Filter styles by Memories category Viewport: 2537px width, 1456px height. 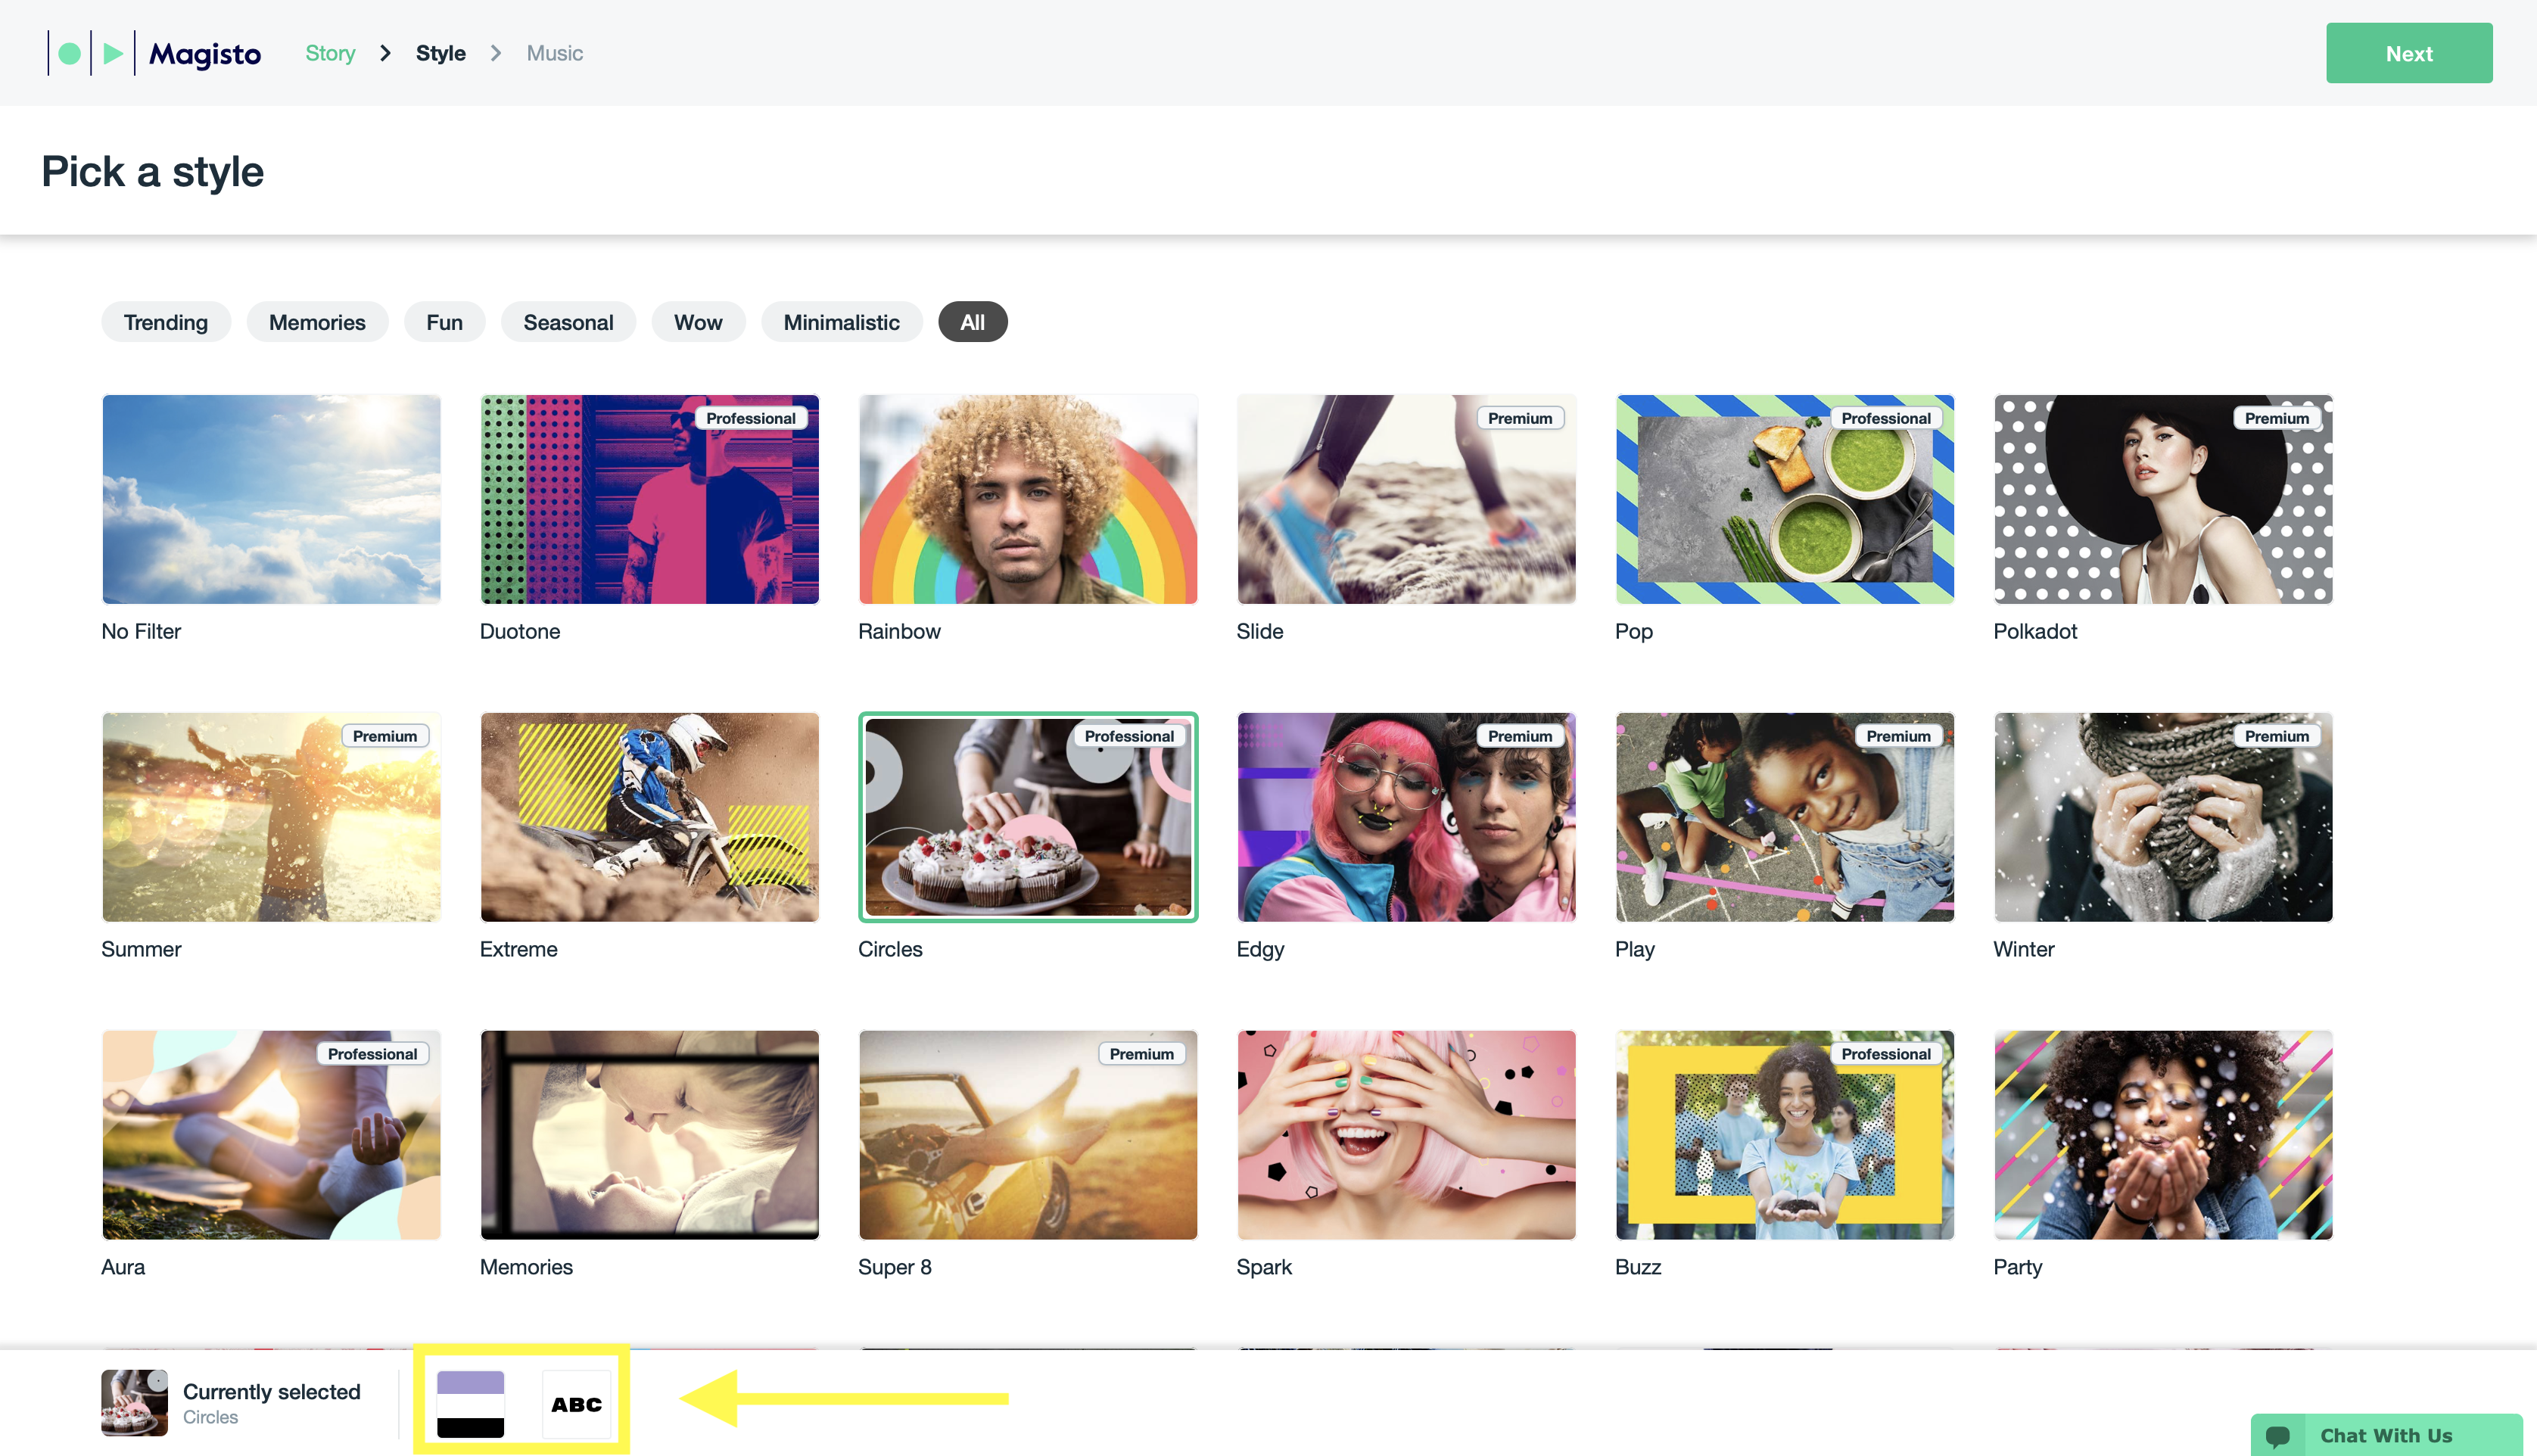tap(317, 322)
